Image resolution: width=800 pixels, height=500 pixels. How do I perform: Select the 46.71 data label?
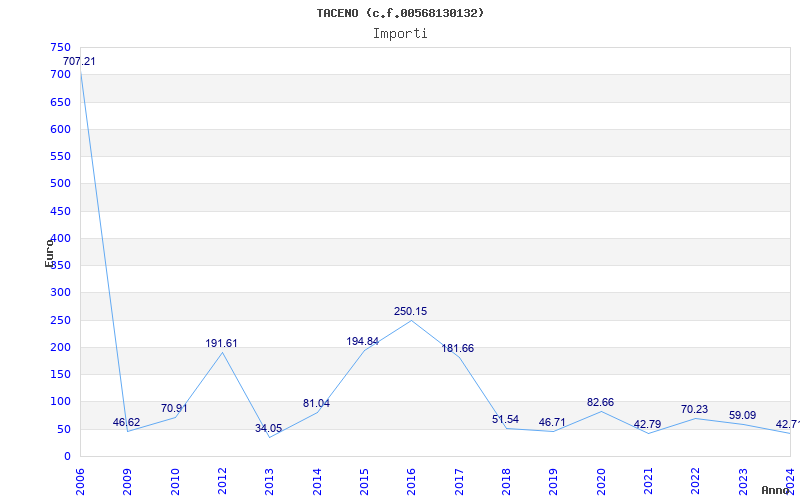coord(552,422)
